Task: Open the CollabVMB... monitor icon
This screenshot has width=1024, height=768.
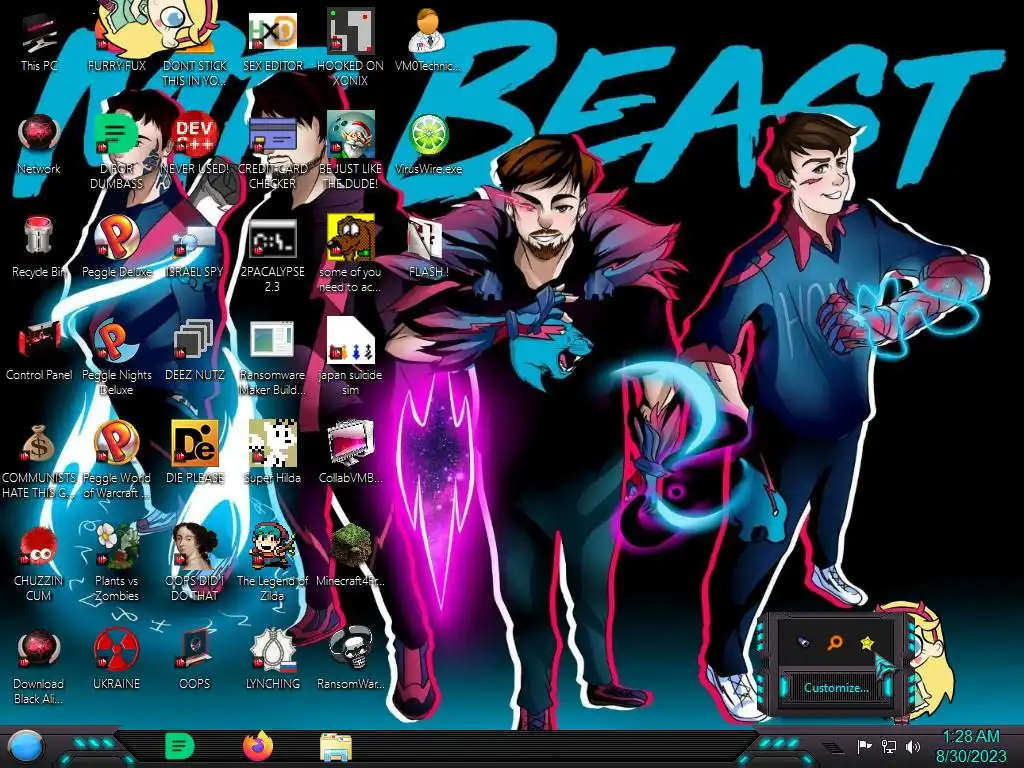Action: coord(351,443)
